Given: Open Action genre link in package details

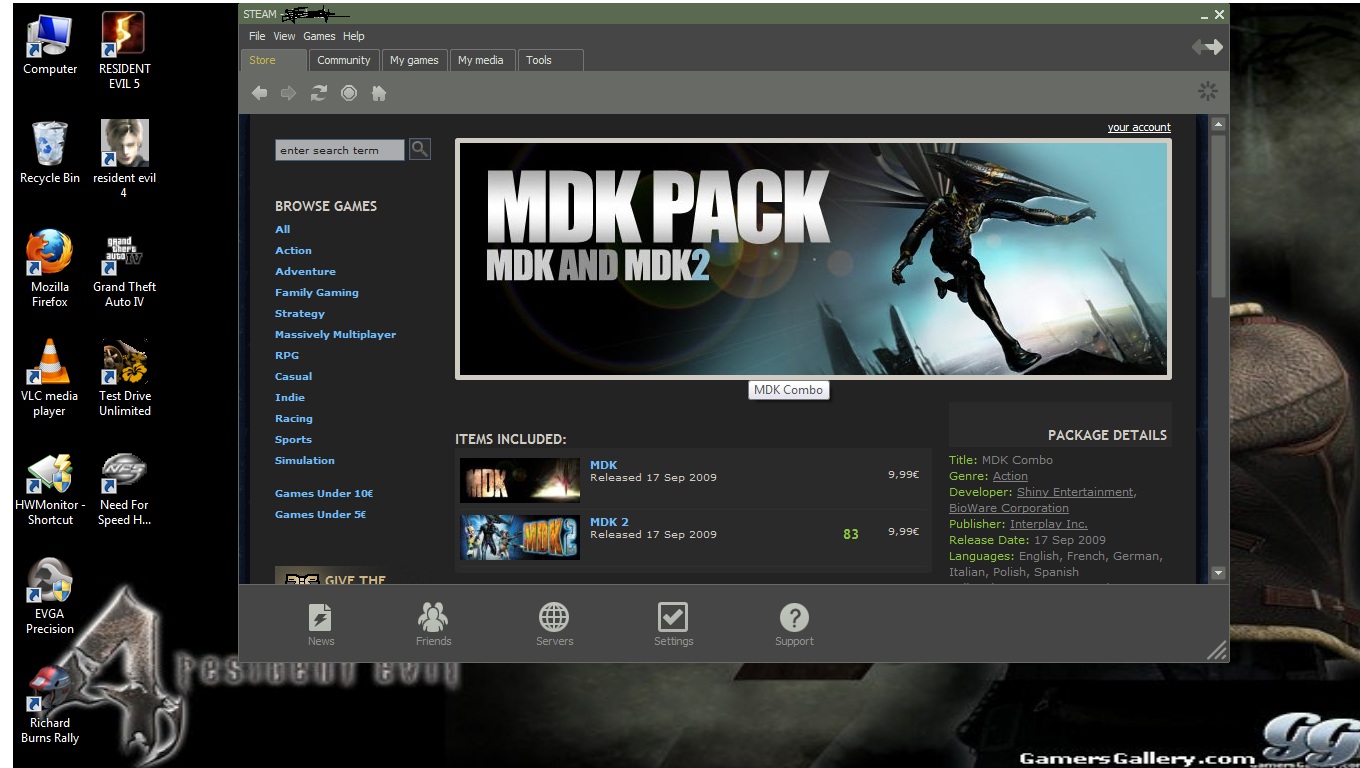Looking at the screenshot, I should pos(1010,476).
